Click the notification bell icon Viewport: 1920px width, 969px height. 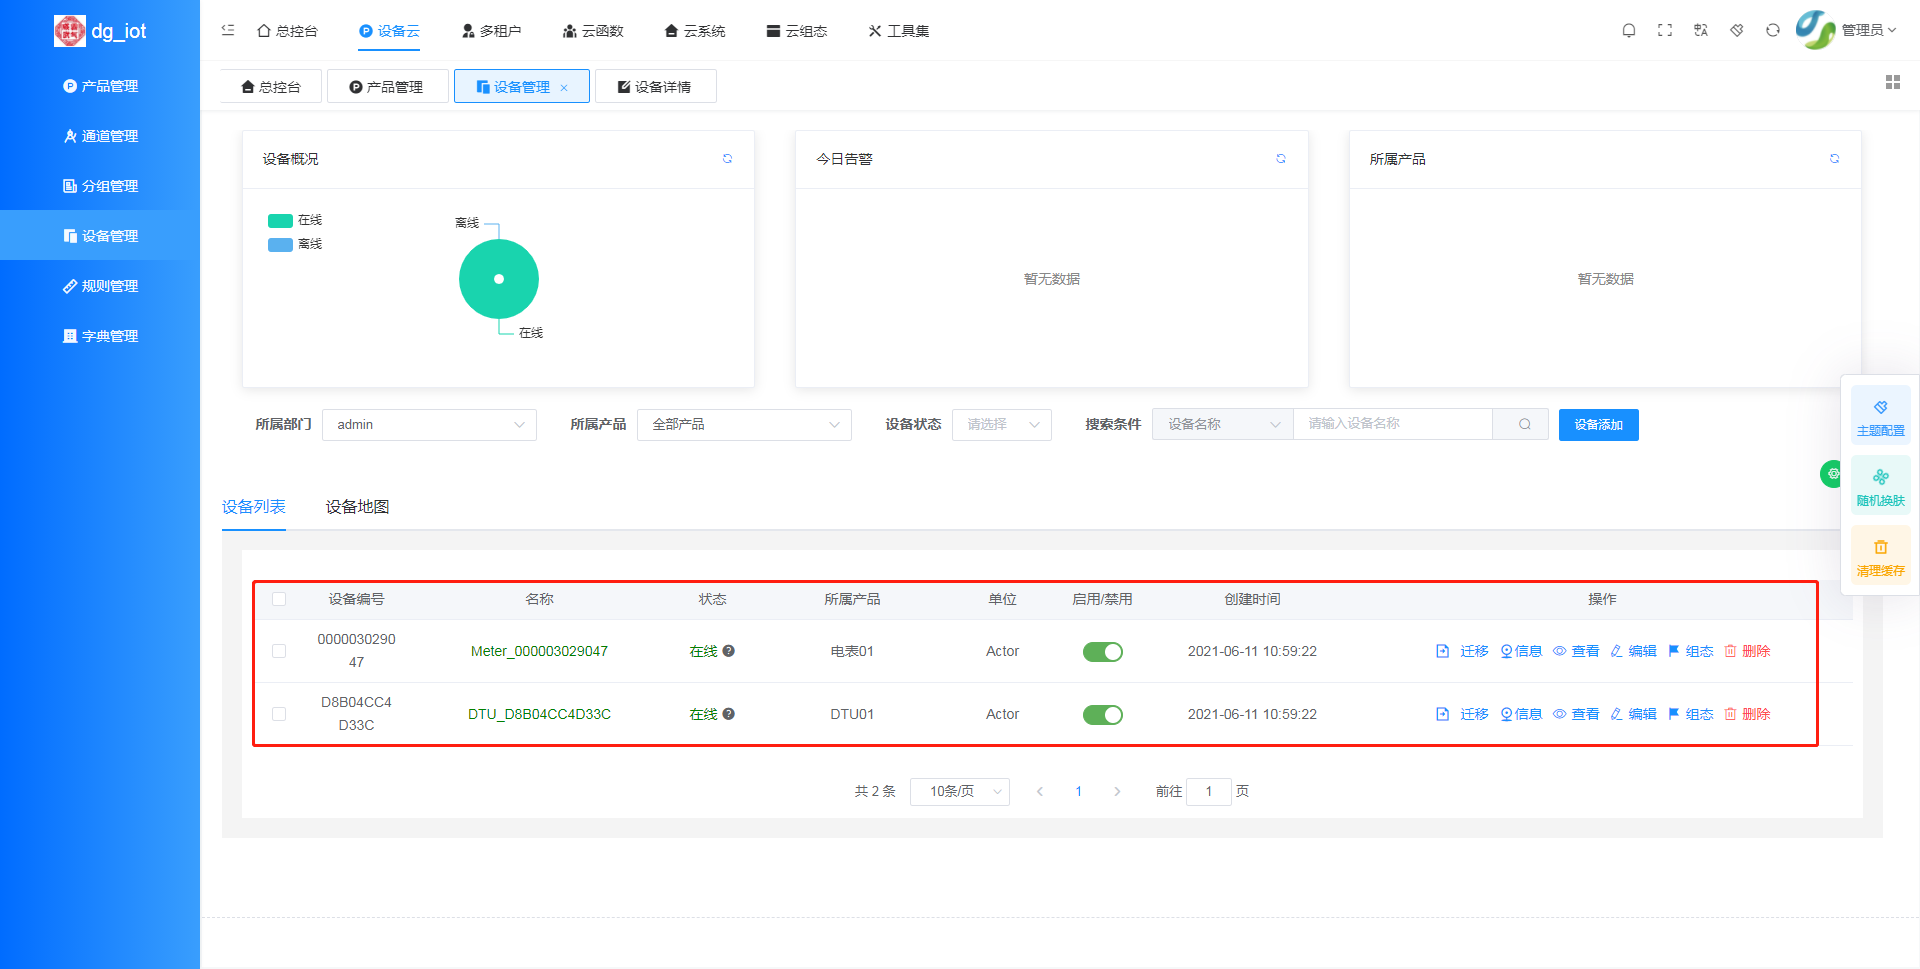pyautogui.click(x=1629, y=30)
